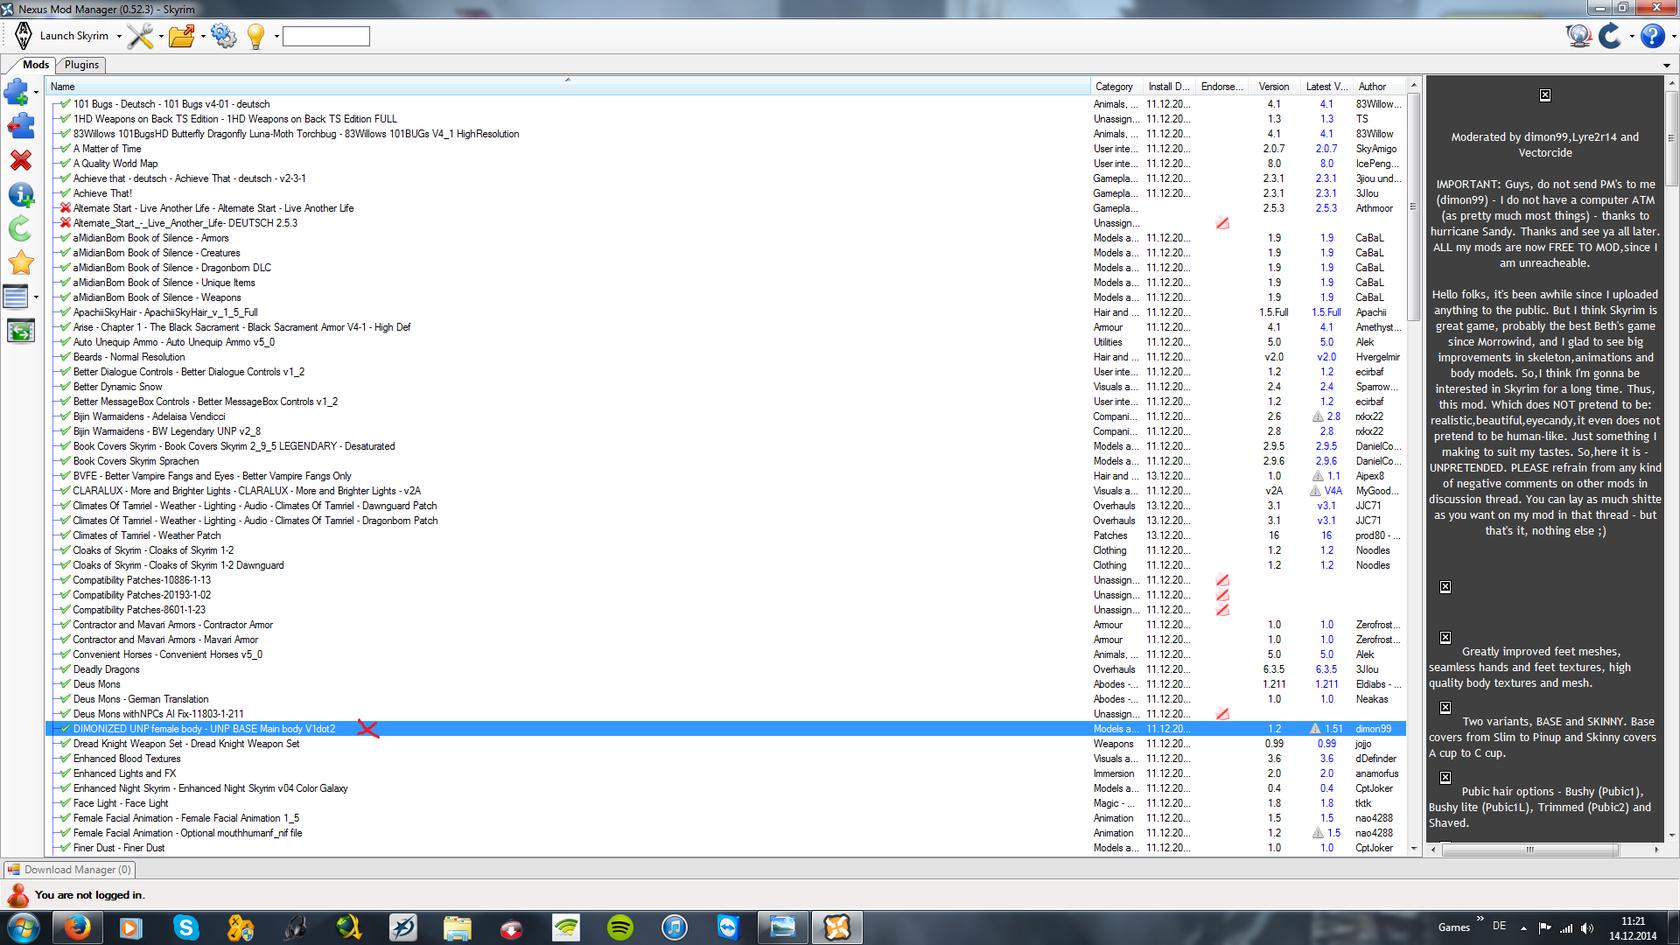This screenshot has width=1680, height=945.
Task: Toggle checkmark for A Quality World Map
Action: coord(65,163)
